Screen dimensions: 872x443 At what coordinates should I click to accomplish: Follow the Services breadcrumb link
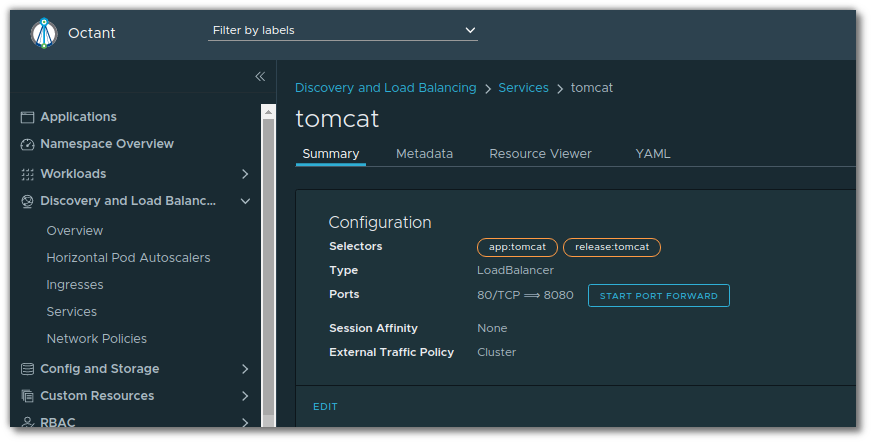[x=523, y=88]
